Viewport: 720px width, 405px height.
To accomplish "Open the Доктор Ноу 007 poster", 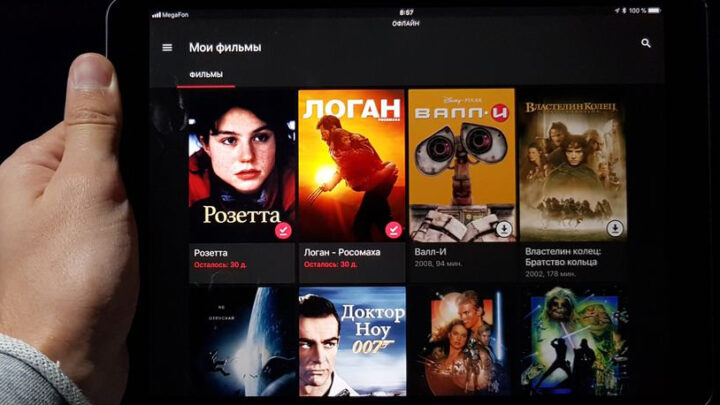I will [x=352, y=341].
